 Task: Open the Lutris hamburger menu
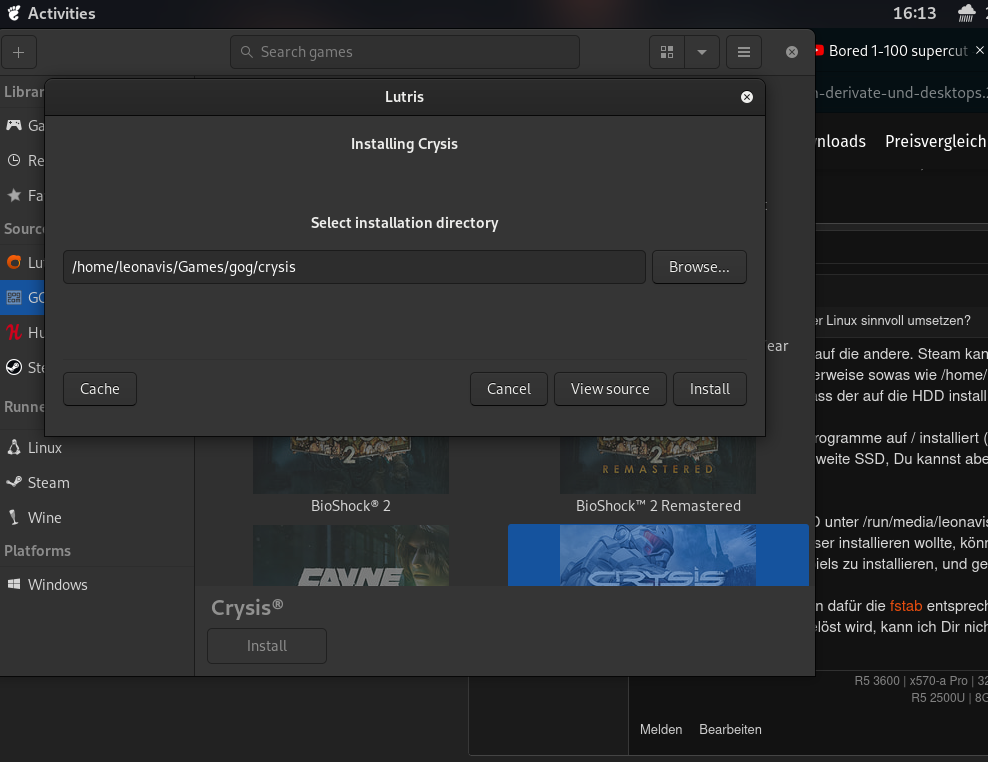point(744,52)
